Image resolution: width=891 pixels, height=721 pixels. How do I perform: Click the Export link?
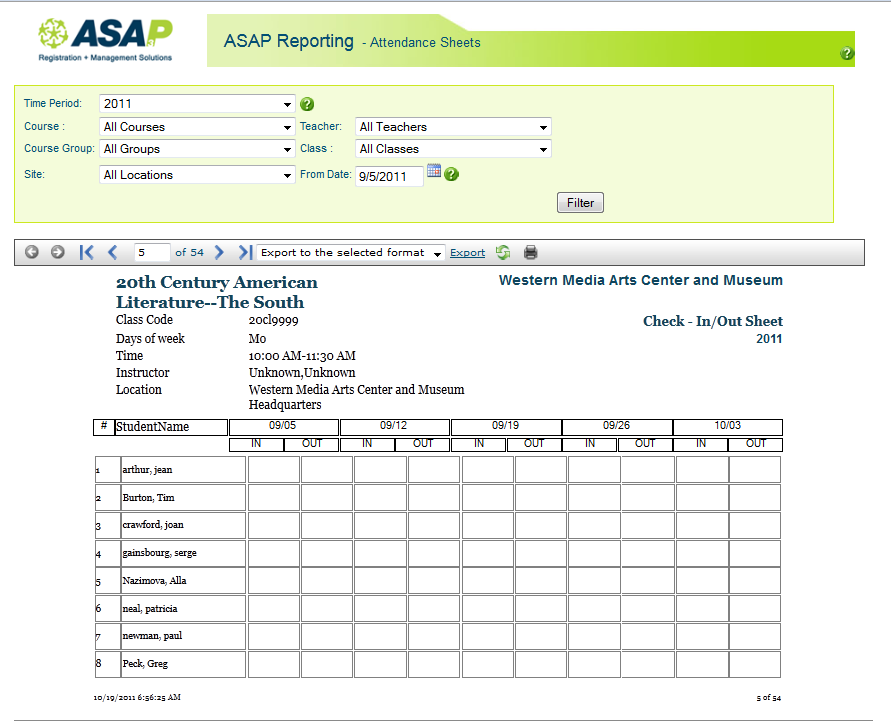[467, 253]
